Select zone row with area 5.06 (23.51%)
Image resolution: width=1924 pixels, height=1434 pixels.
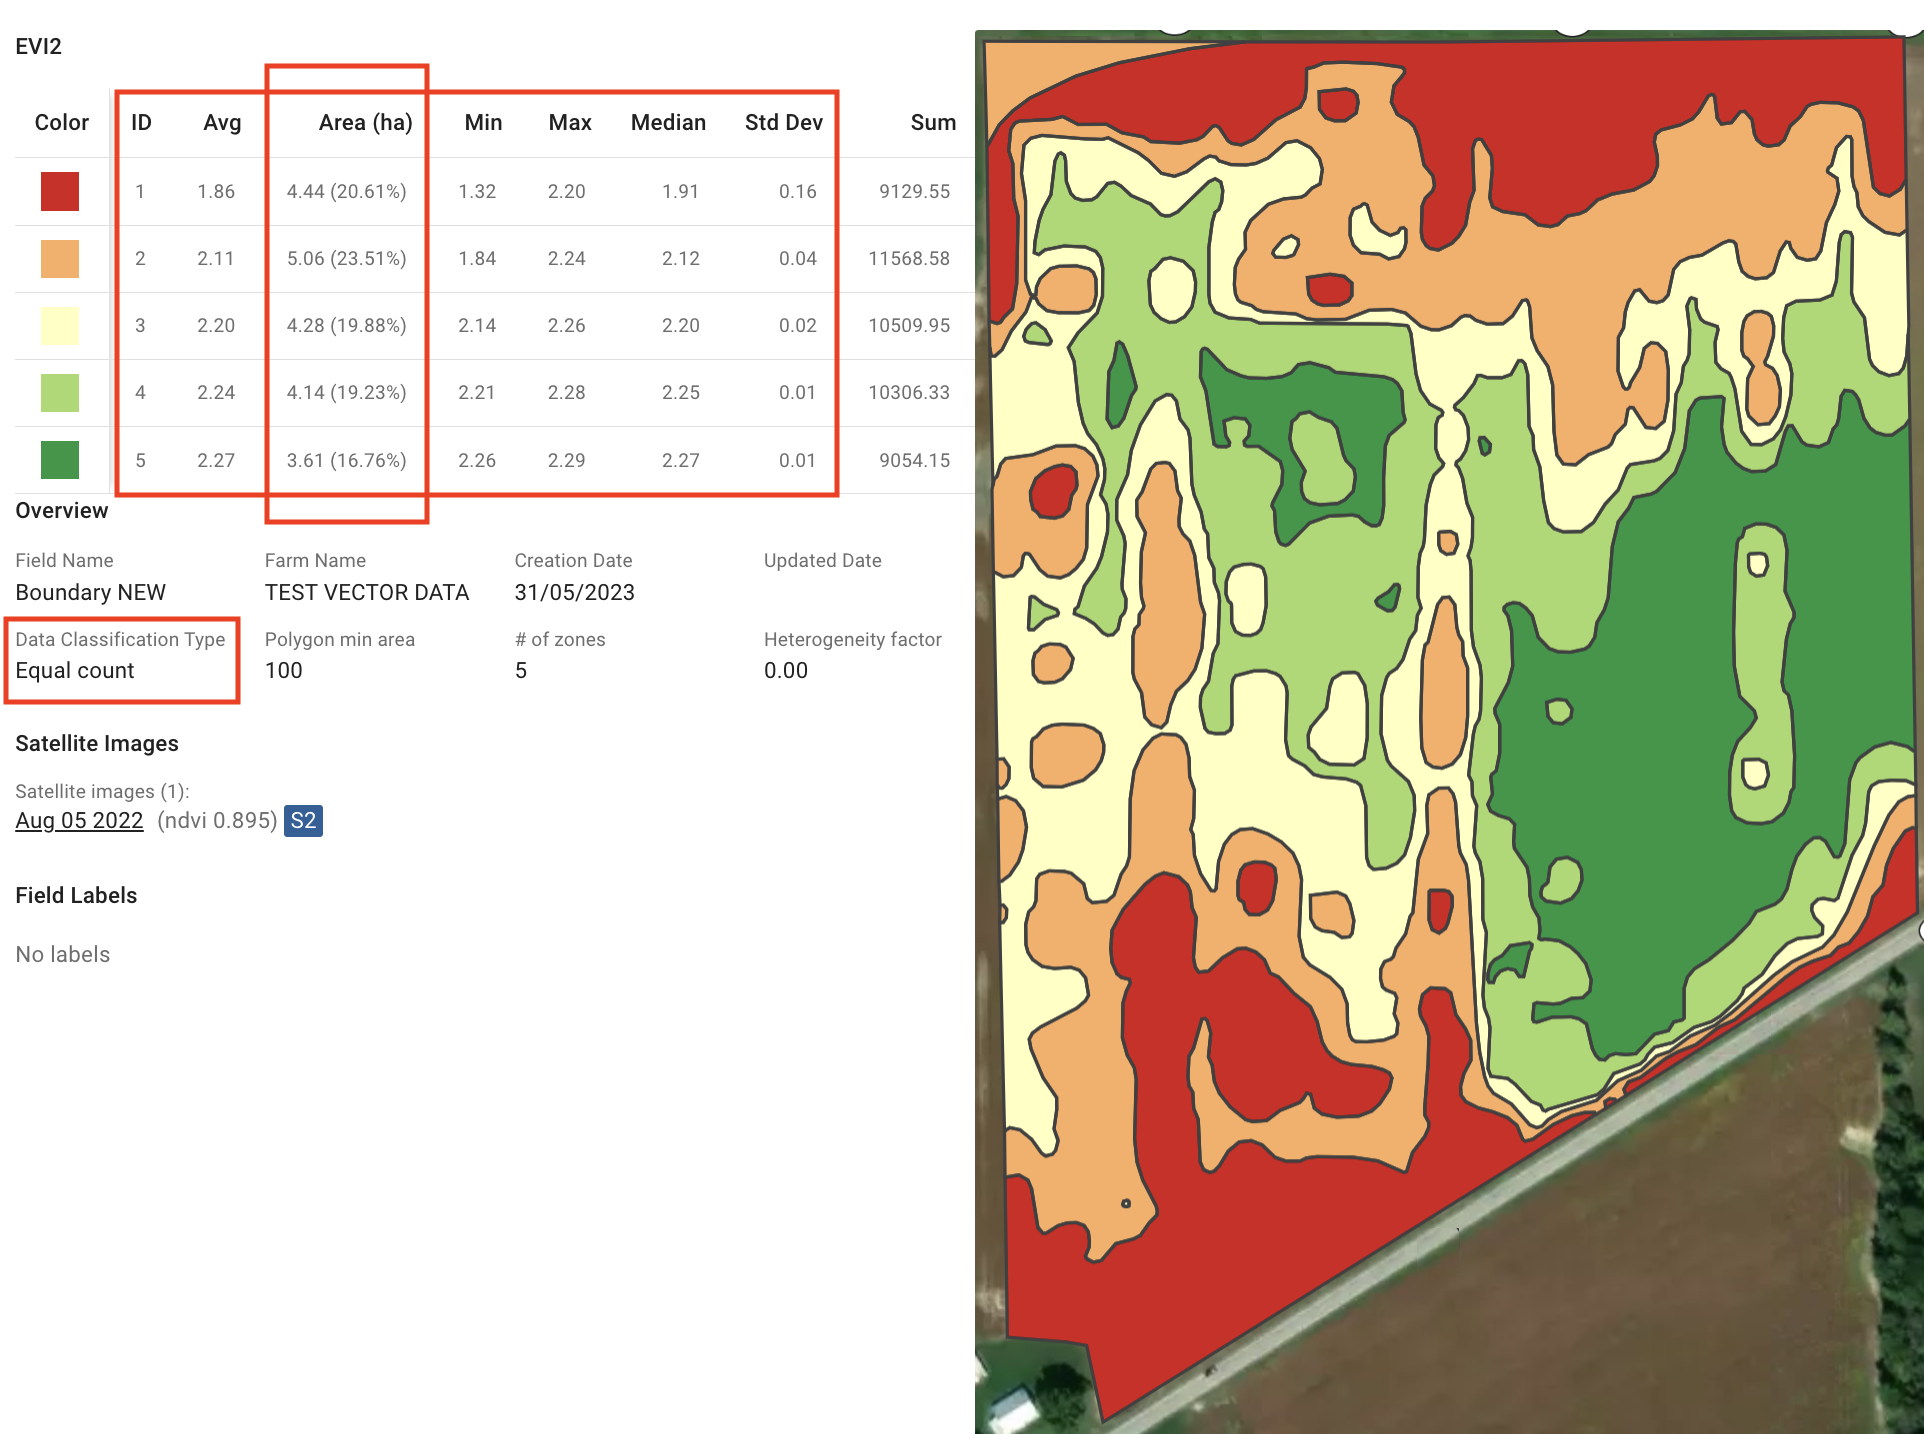click(x=346, y=259)
